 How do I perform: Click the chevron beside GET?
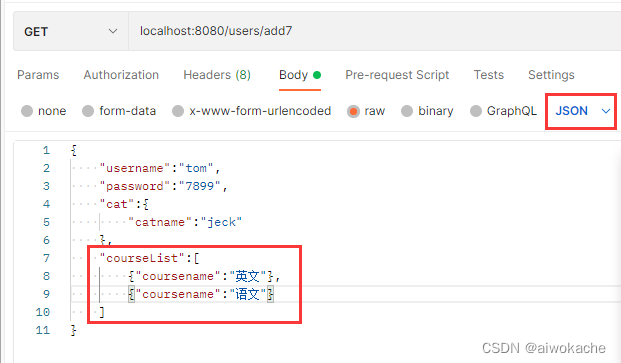pos(113,31)
